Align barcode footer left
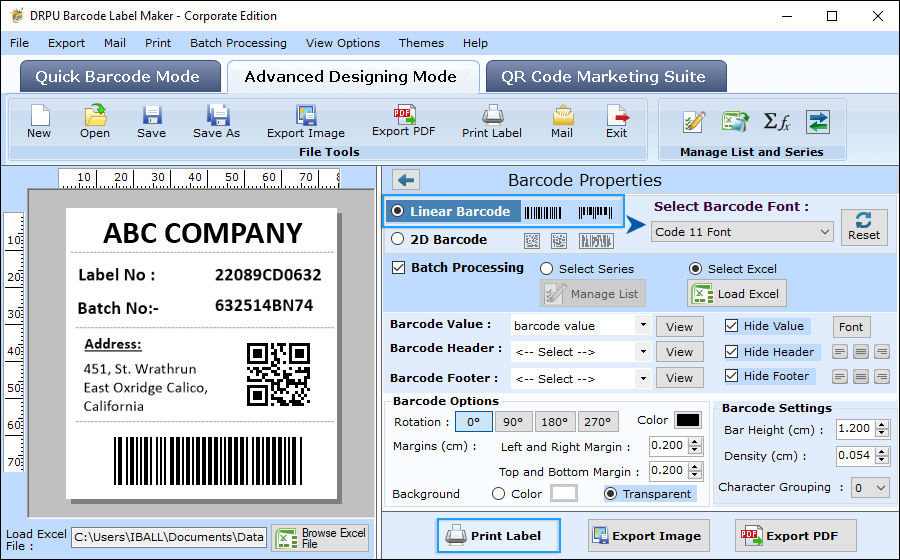Screen dimensions: 900x560 840,376
